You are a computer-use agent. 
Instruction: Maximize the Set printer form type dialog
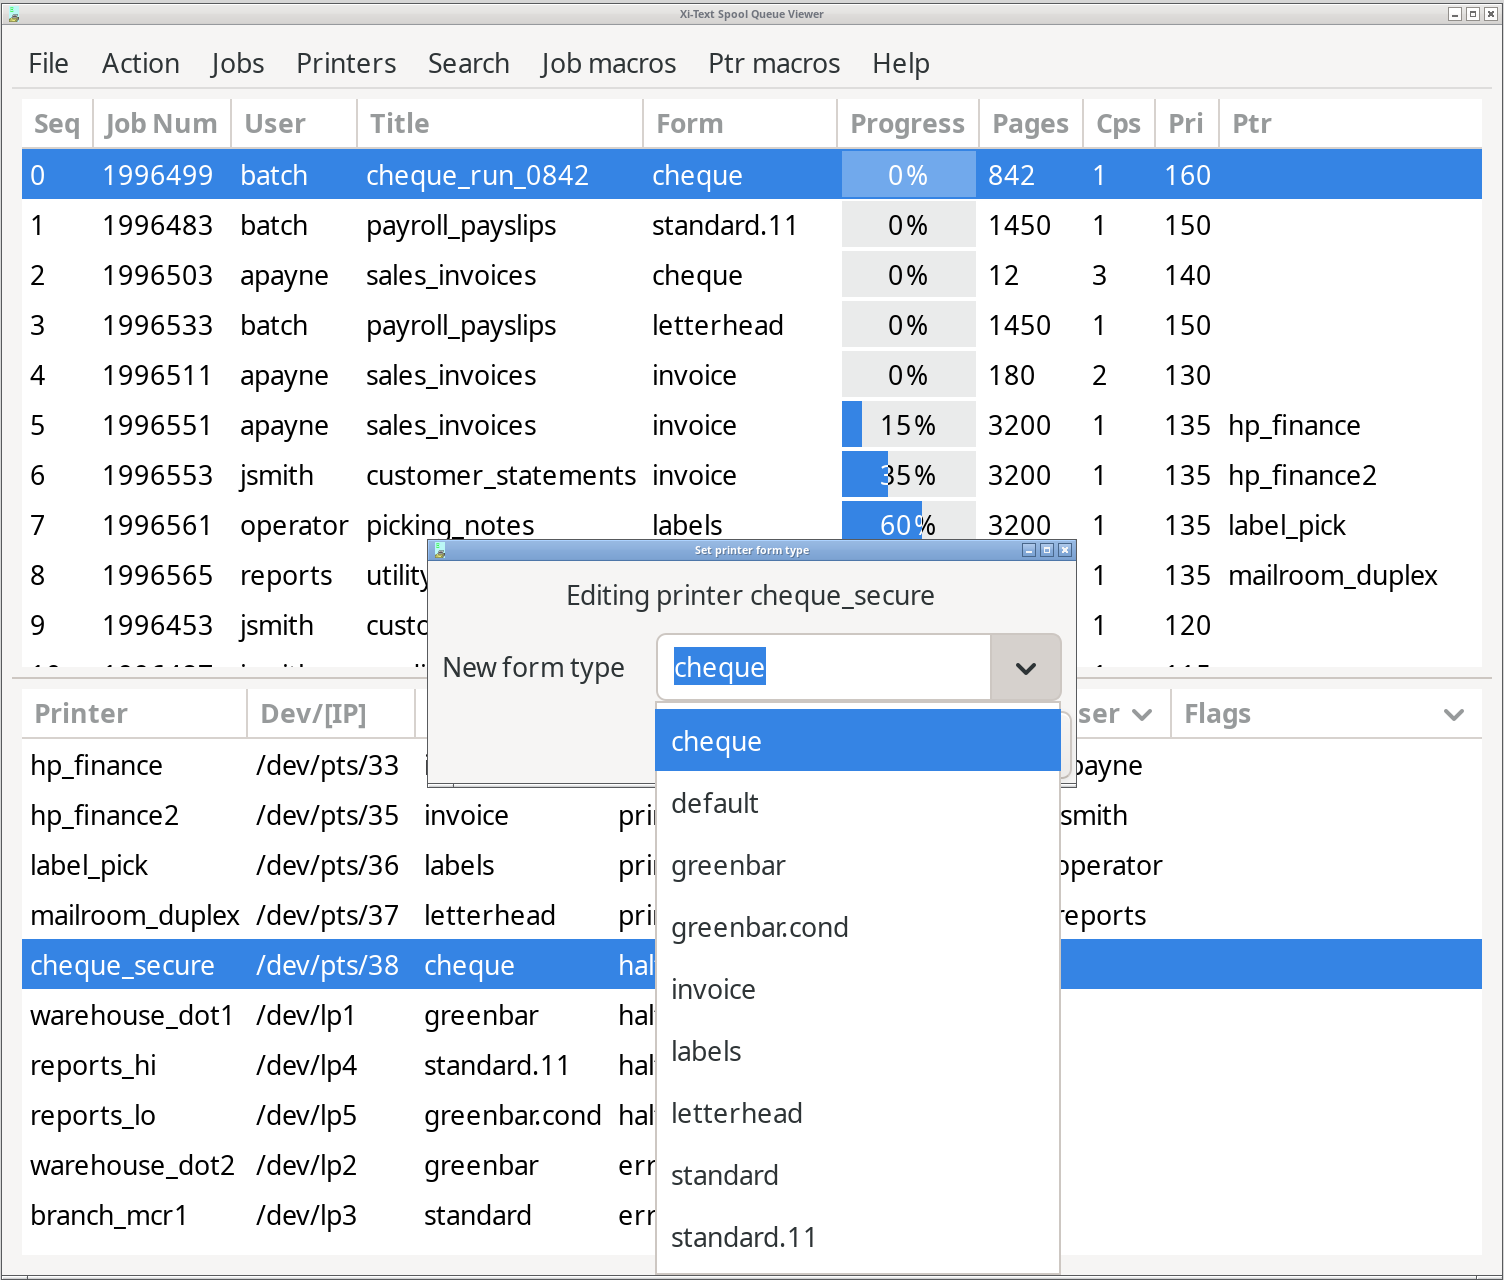[1047, 550]
